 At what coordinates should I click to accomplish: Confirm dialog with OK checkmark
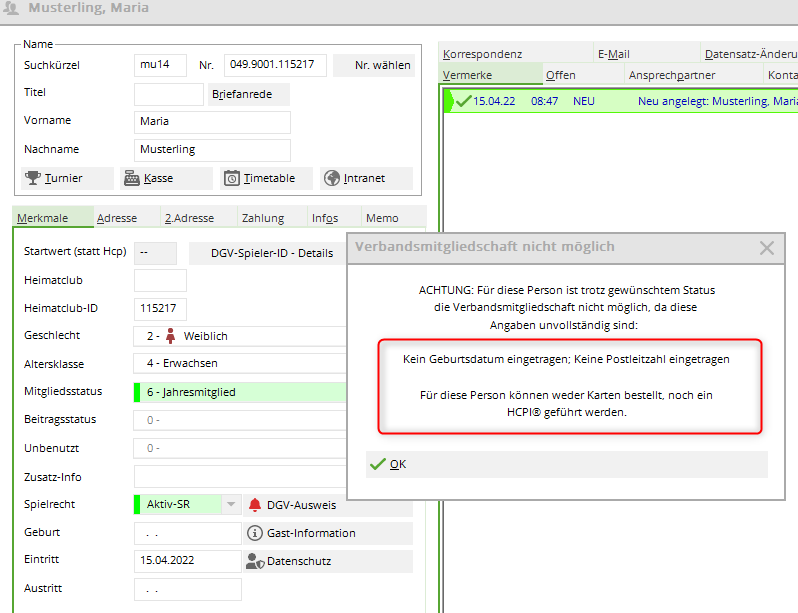(566, 464)
